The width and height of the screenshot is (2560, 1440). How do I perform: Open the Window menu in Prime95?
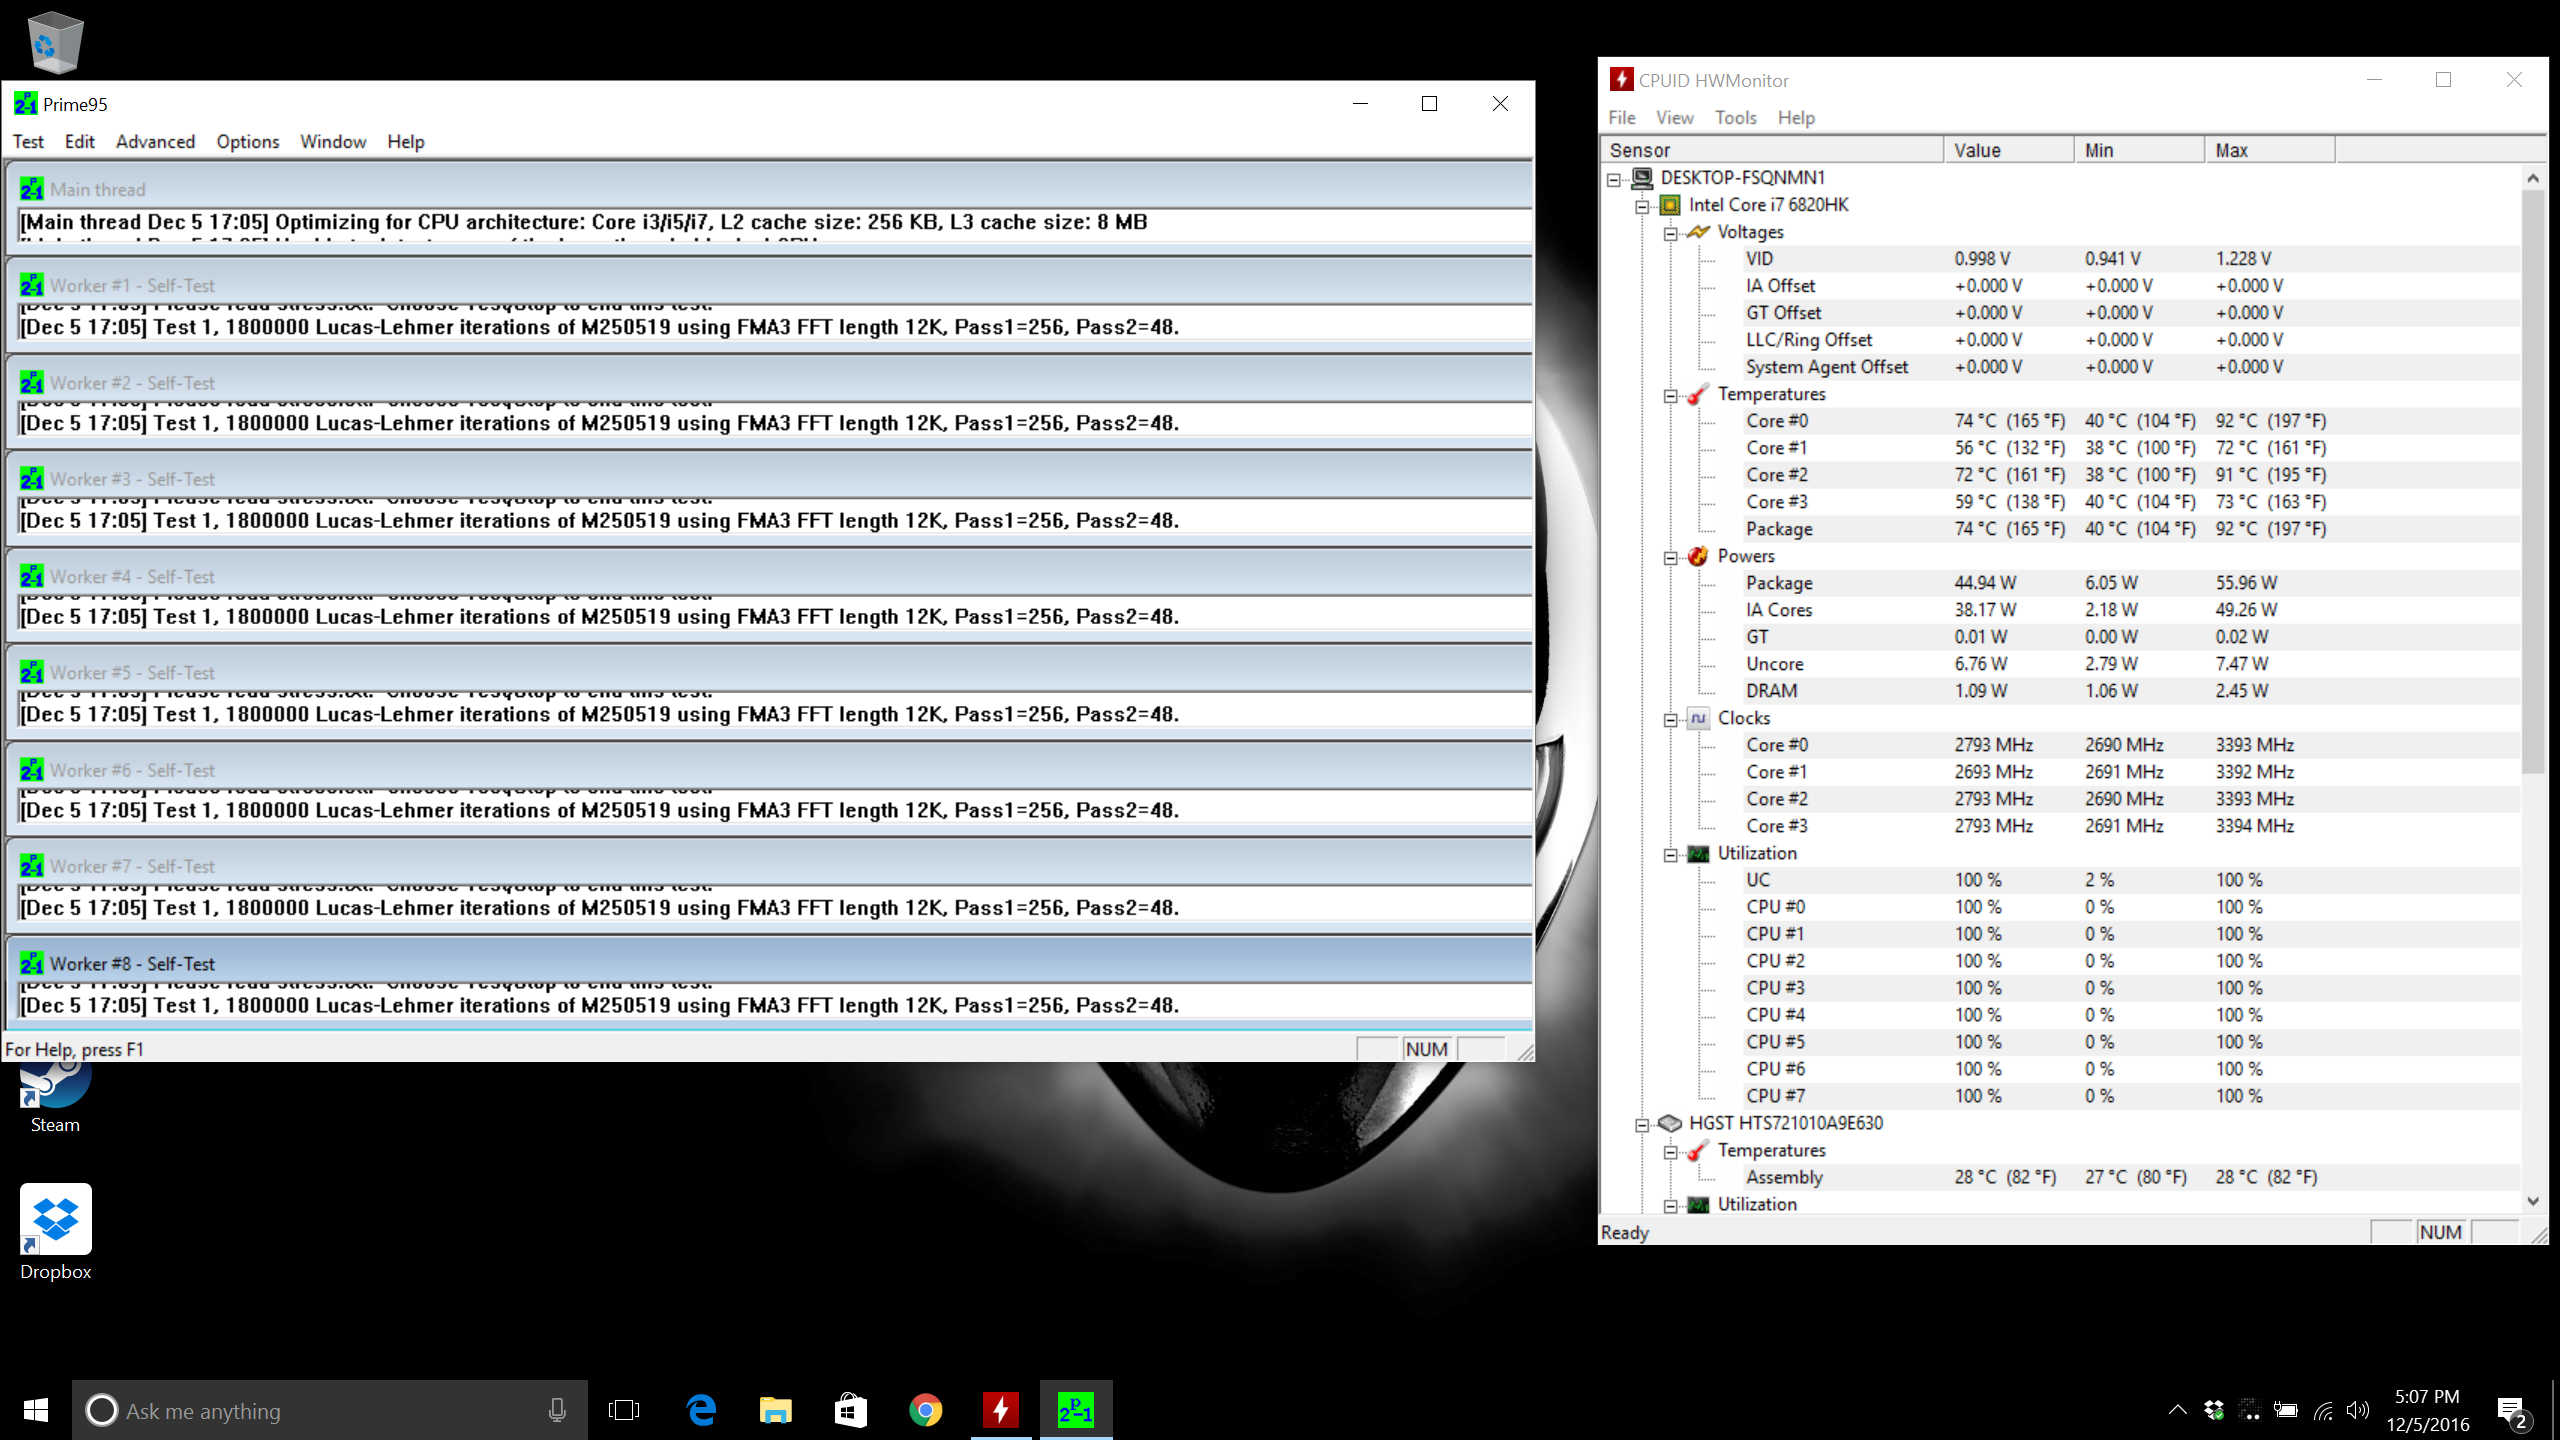pyautogui.click(x=333, y=141)
